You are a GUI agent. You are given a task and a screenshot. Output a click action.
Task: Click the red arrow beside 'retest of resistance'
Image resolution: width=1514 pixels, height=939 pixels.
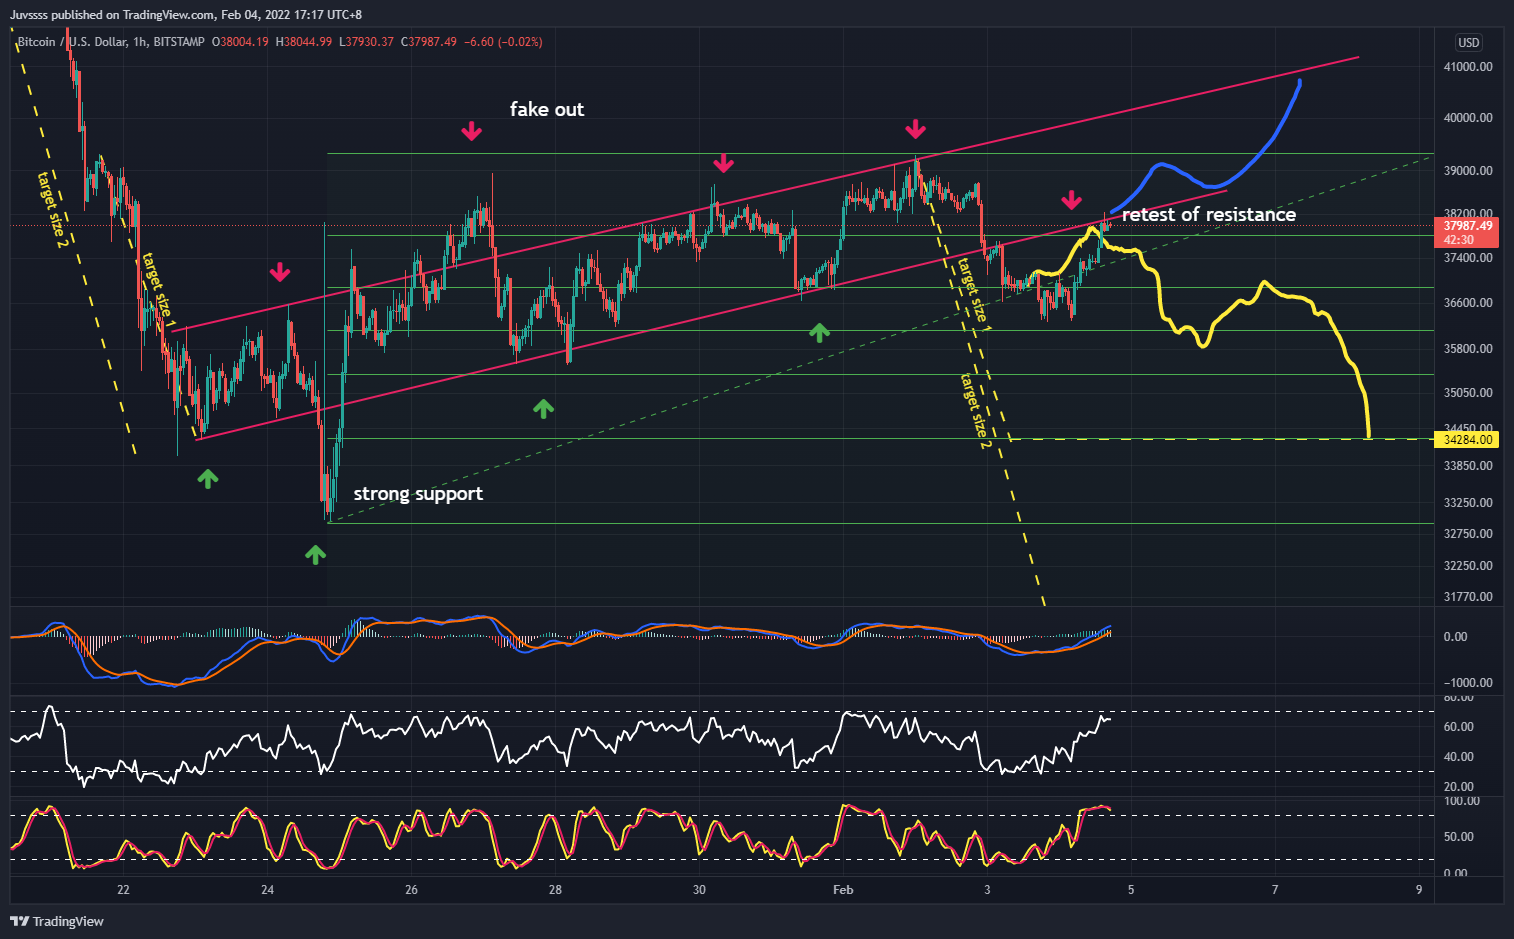pos(1071,200)
